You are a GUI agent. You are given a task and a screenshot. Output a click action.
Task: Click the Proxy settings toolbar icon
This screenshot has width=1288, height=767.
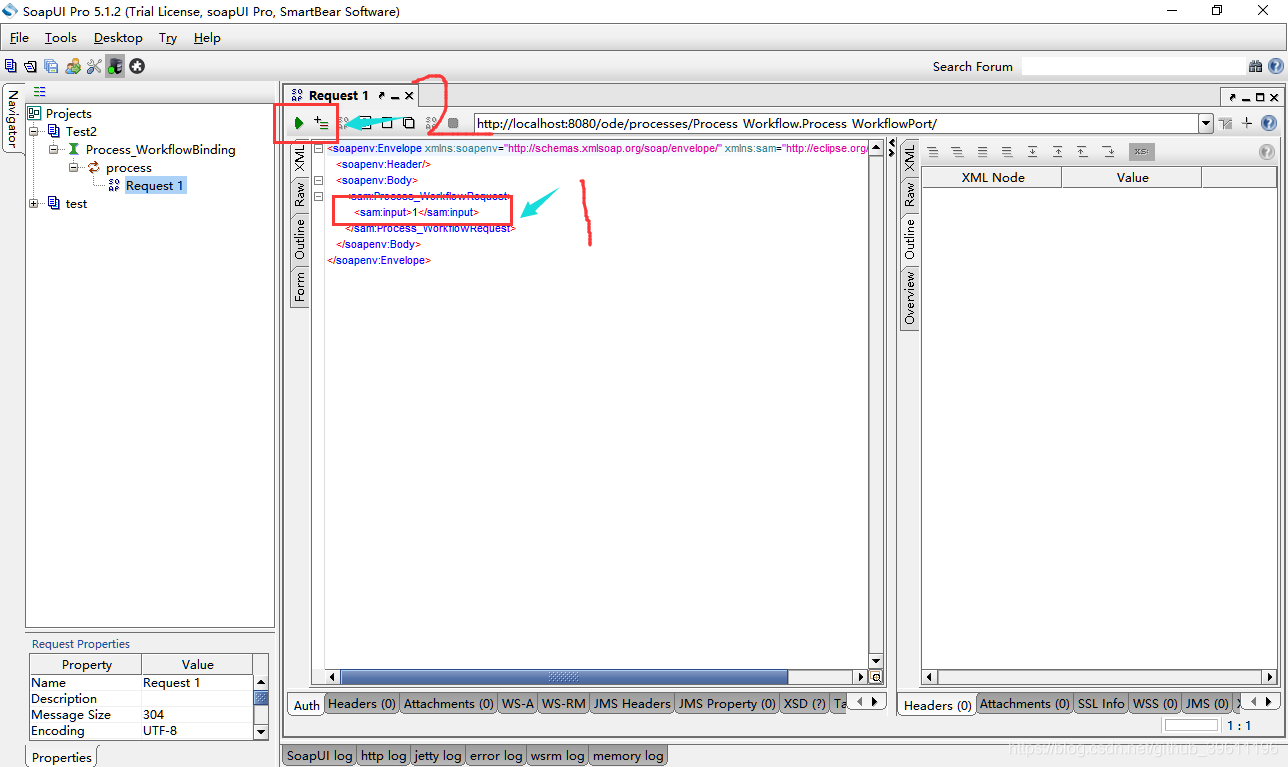(115, 66)
